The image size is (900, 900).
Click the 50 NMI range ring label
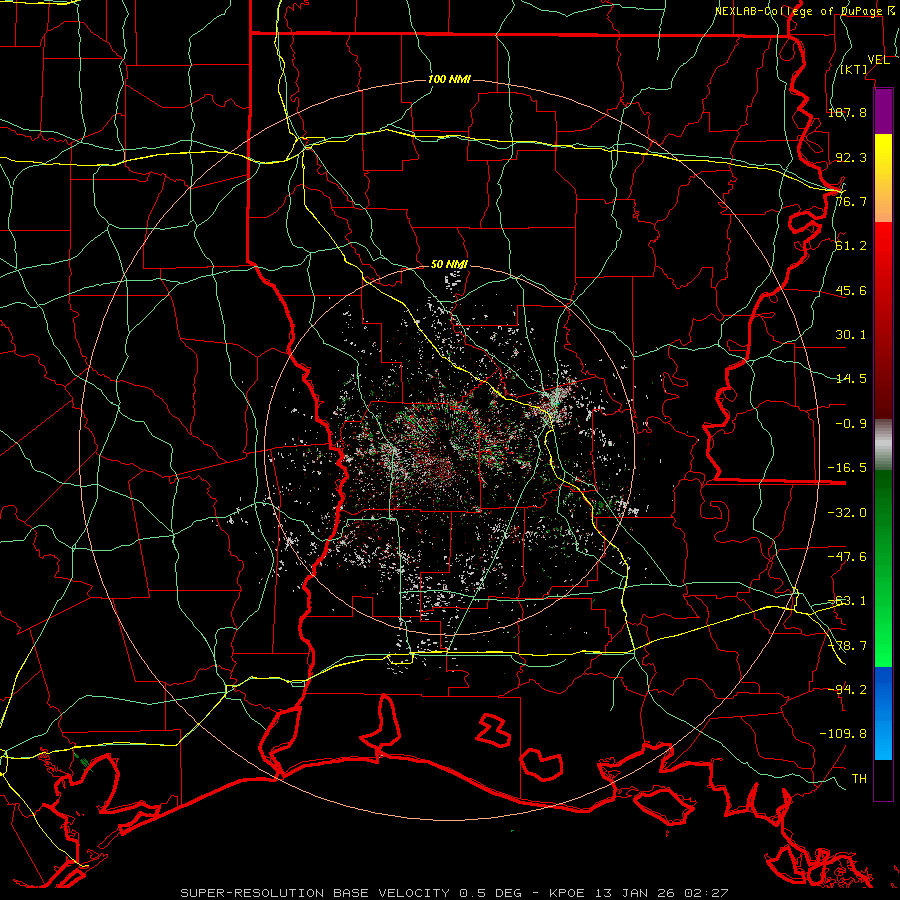point(449,265)
